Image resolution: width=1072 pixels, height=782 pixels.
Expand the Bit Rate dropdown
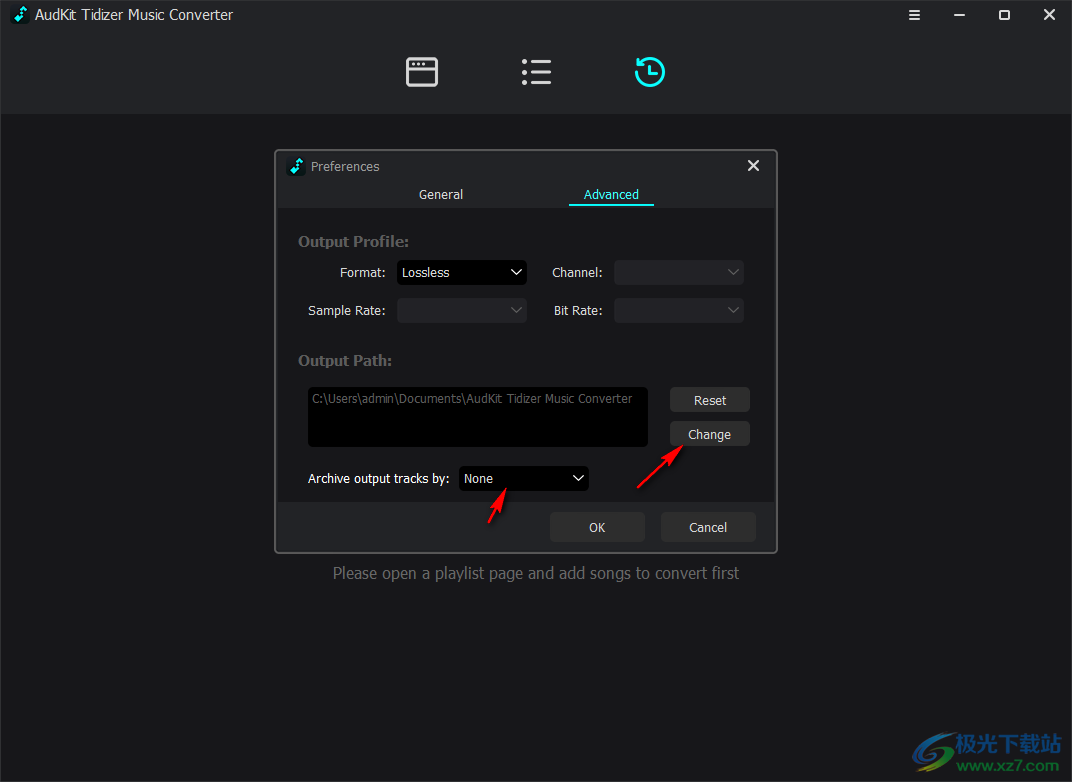point(678,310)
